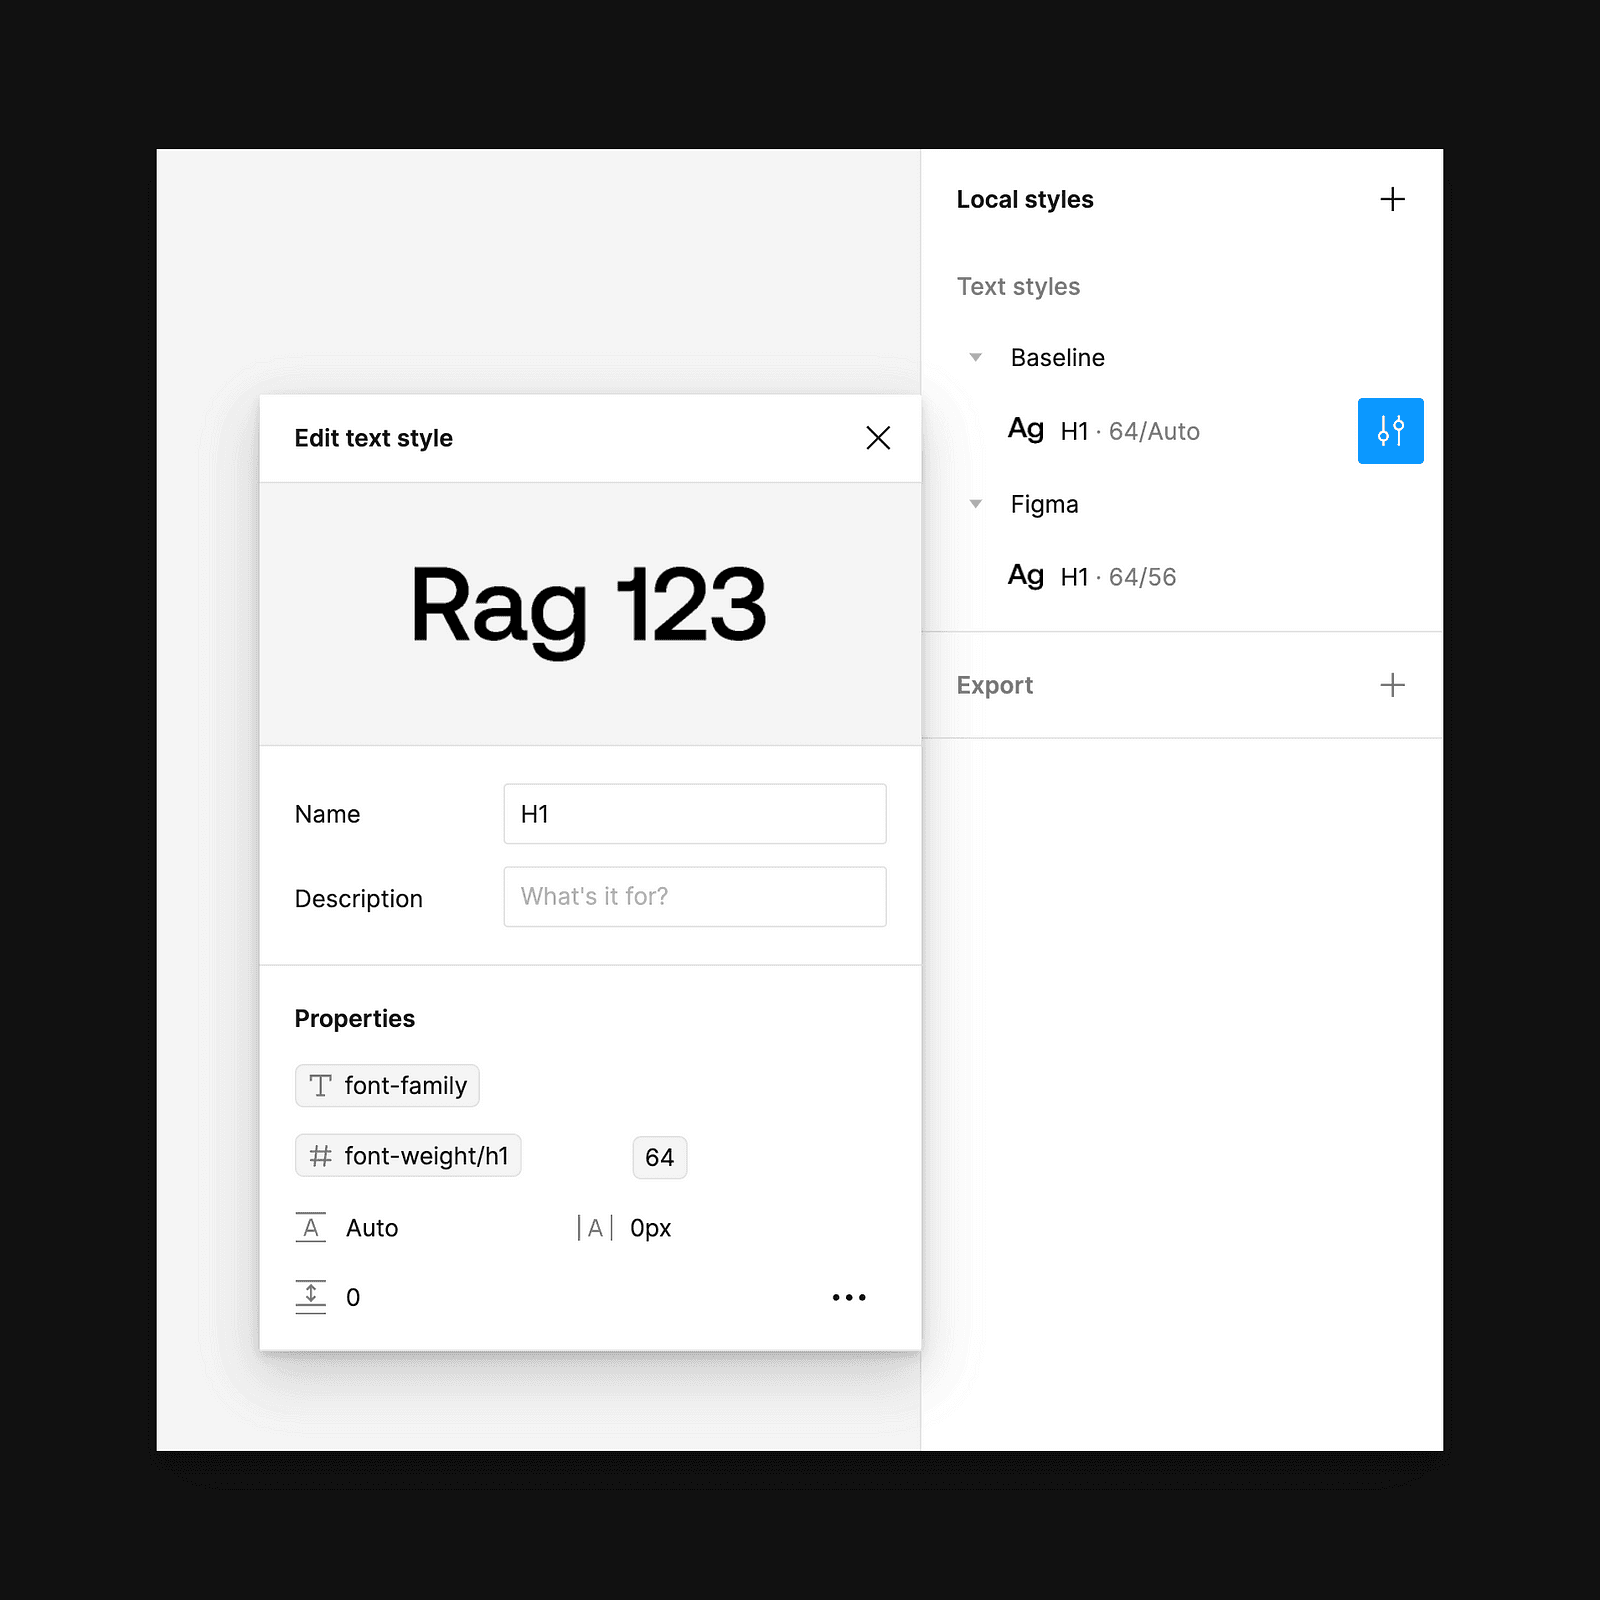Add an export setting with plus icon

[x=1392, y=685]
